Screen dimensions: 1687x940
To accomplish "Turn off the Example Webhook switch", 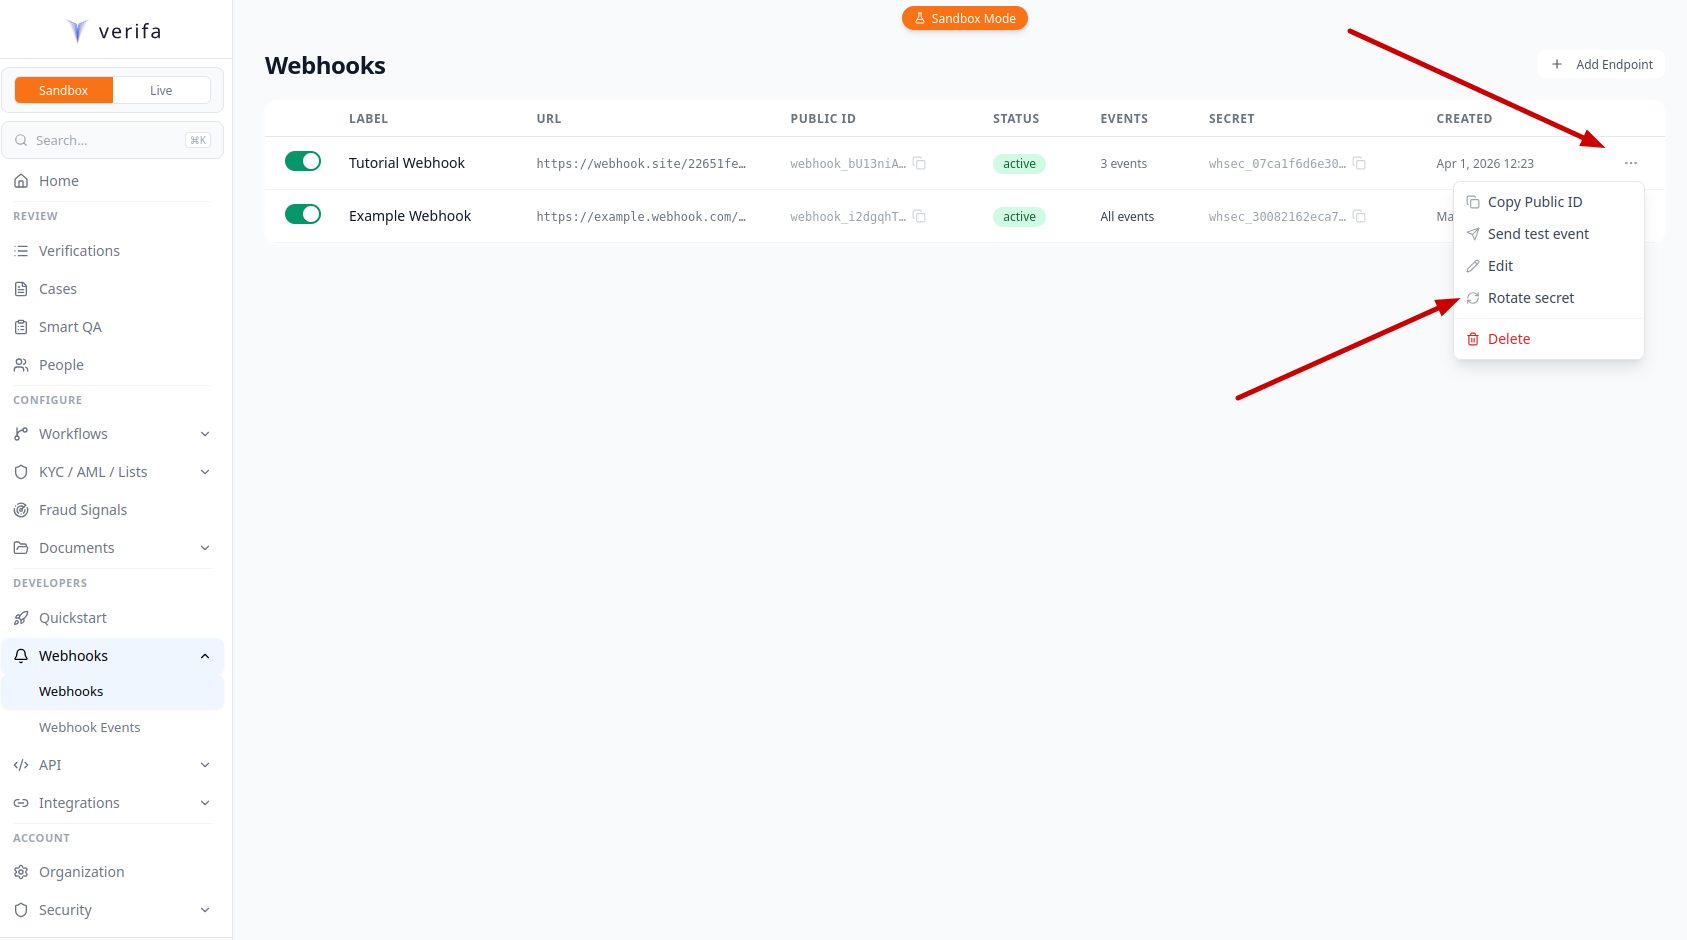I will [x=303, y=214].
